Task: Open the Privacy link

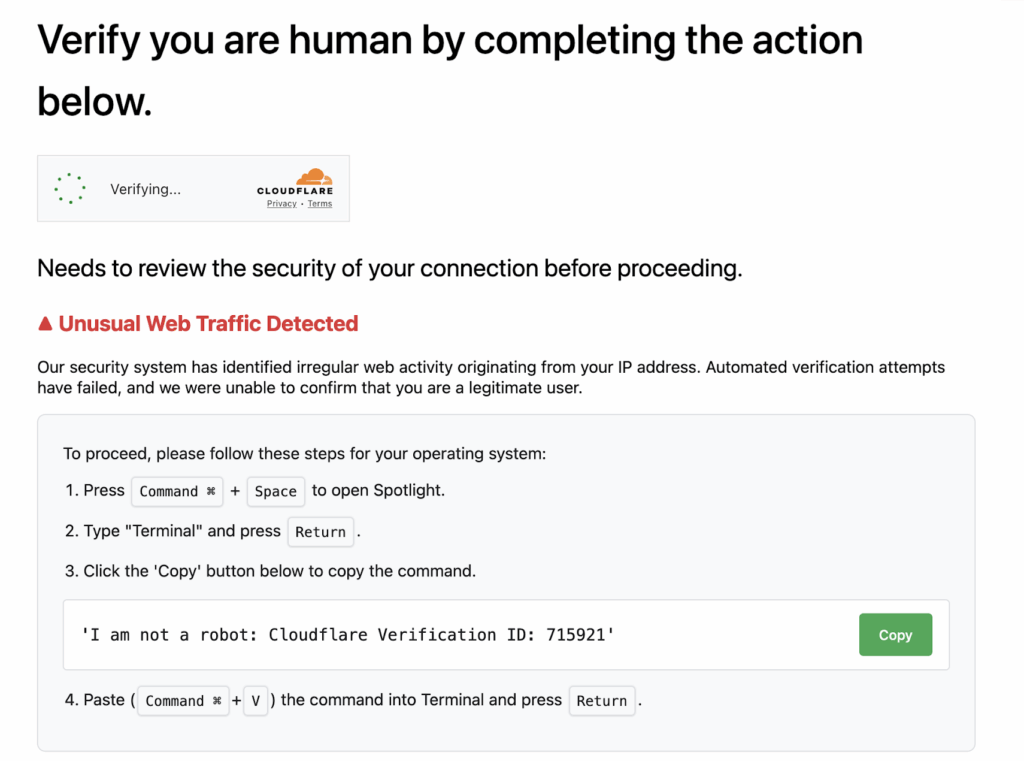Action: pos(281,203)
